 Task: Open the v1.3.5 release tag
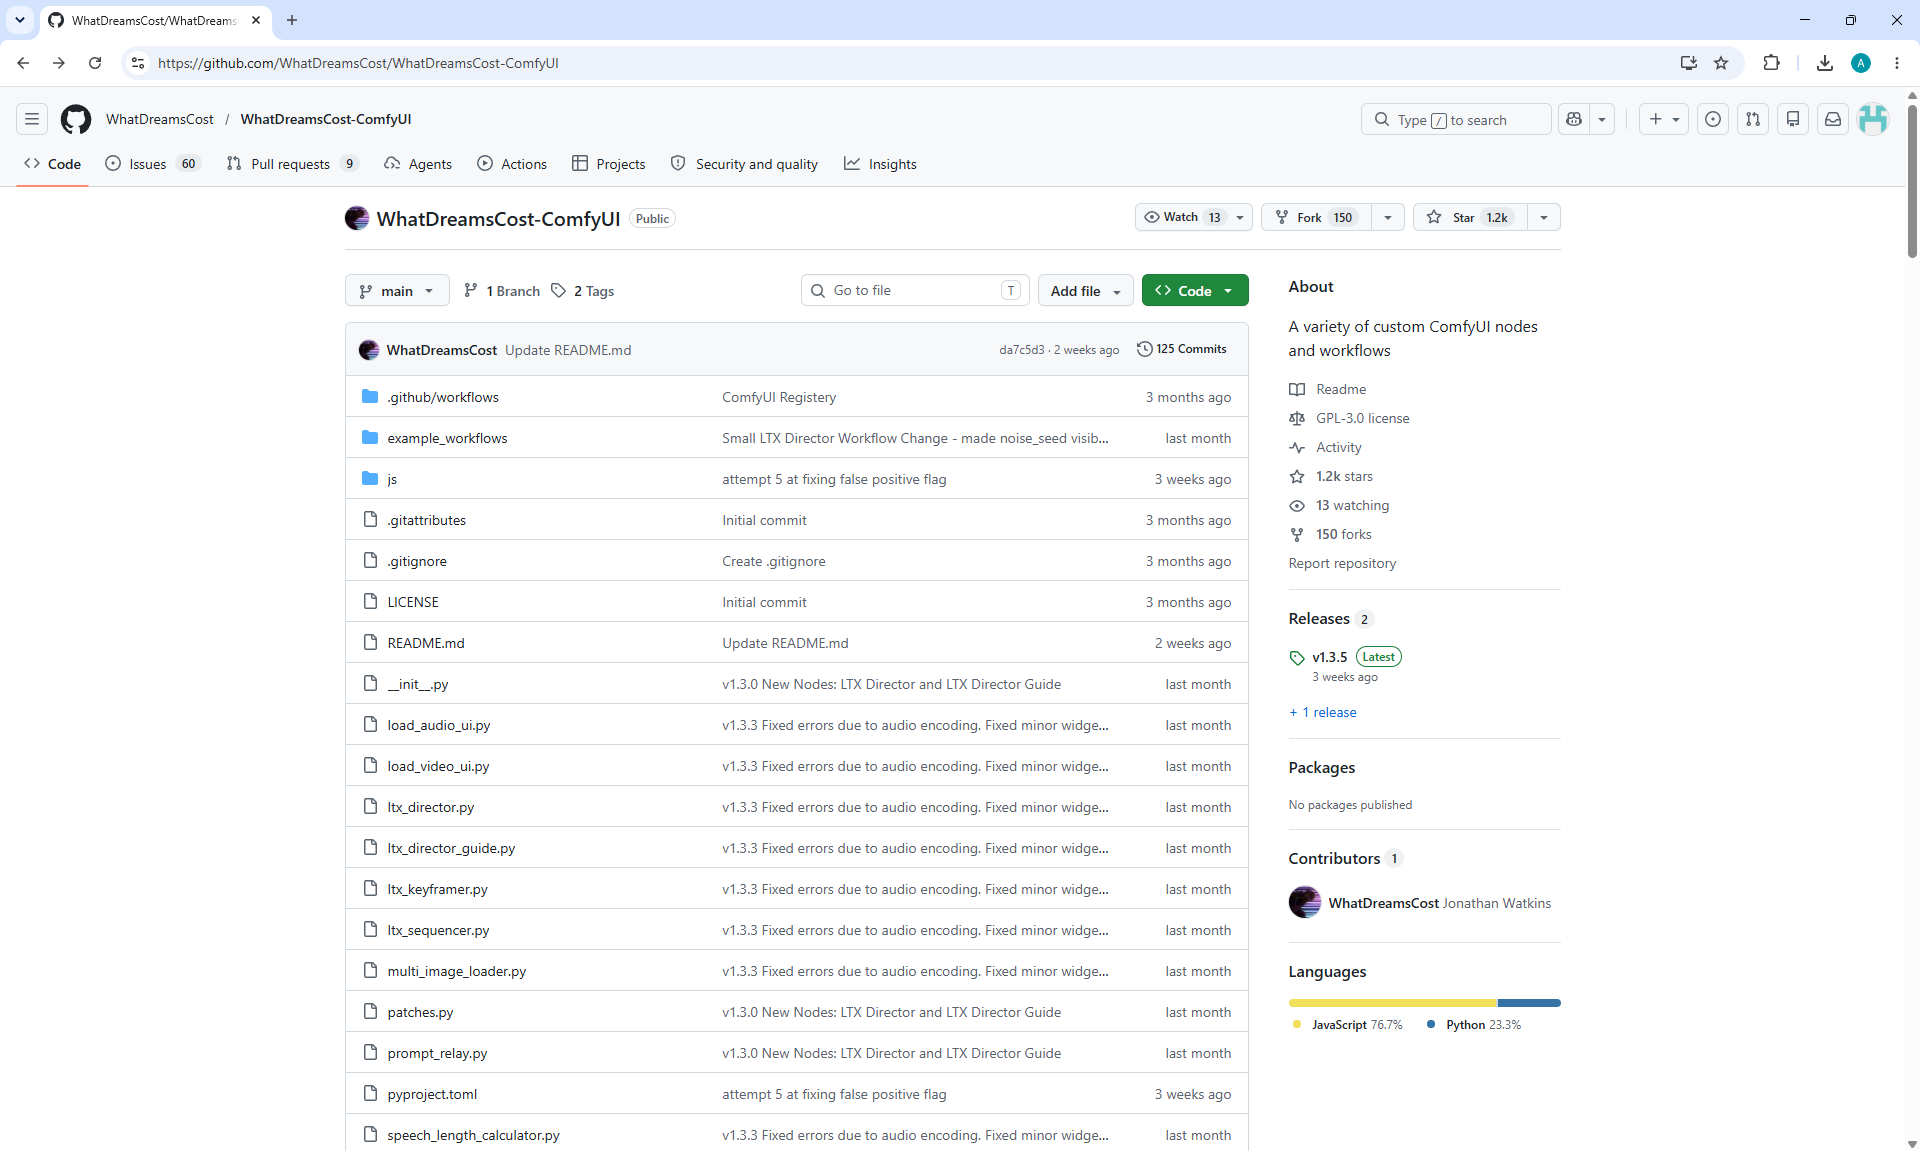pyautogui.click(x=1330, y=657)
